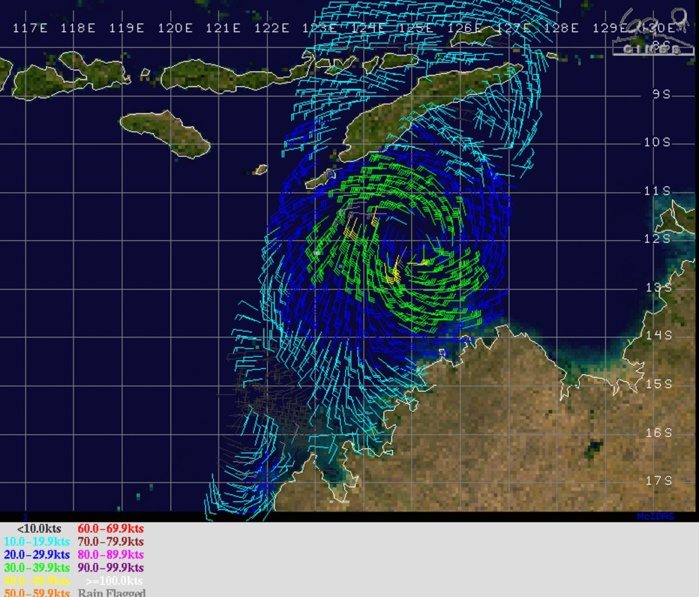699x597 pixels.
Task: Select the 20.0-29.9kts blue legend entry
Action: pos(37,554)
